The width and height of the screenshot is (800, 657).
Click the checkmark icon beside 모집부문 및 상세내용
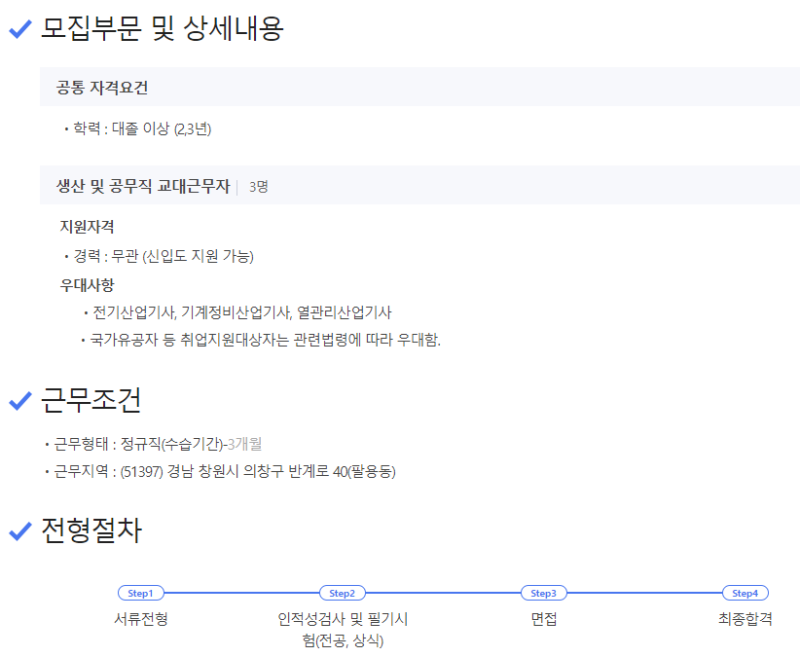coord(20,30)
